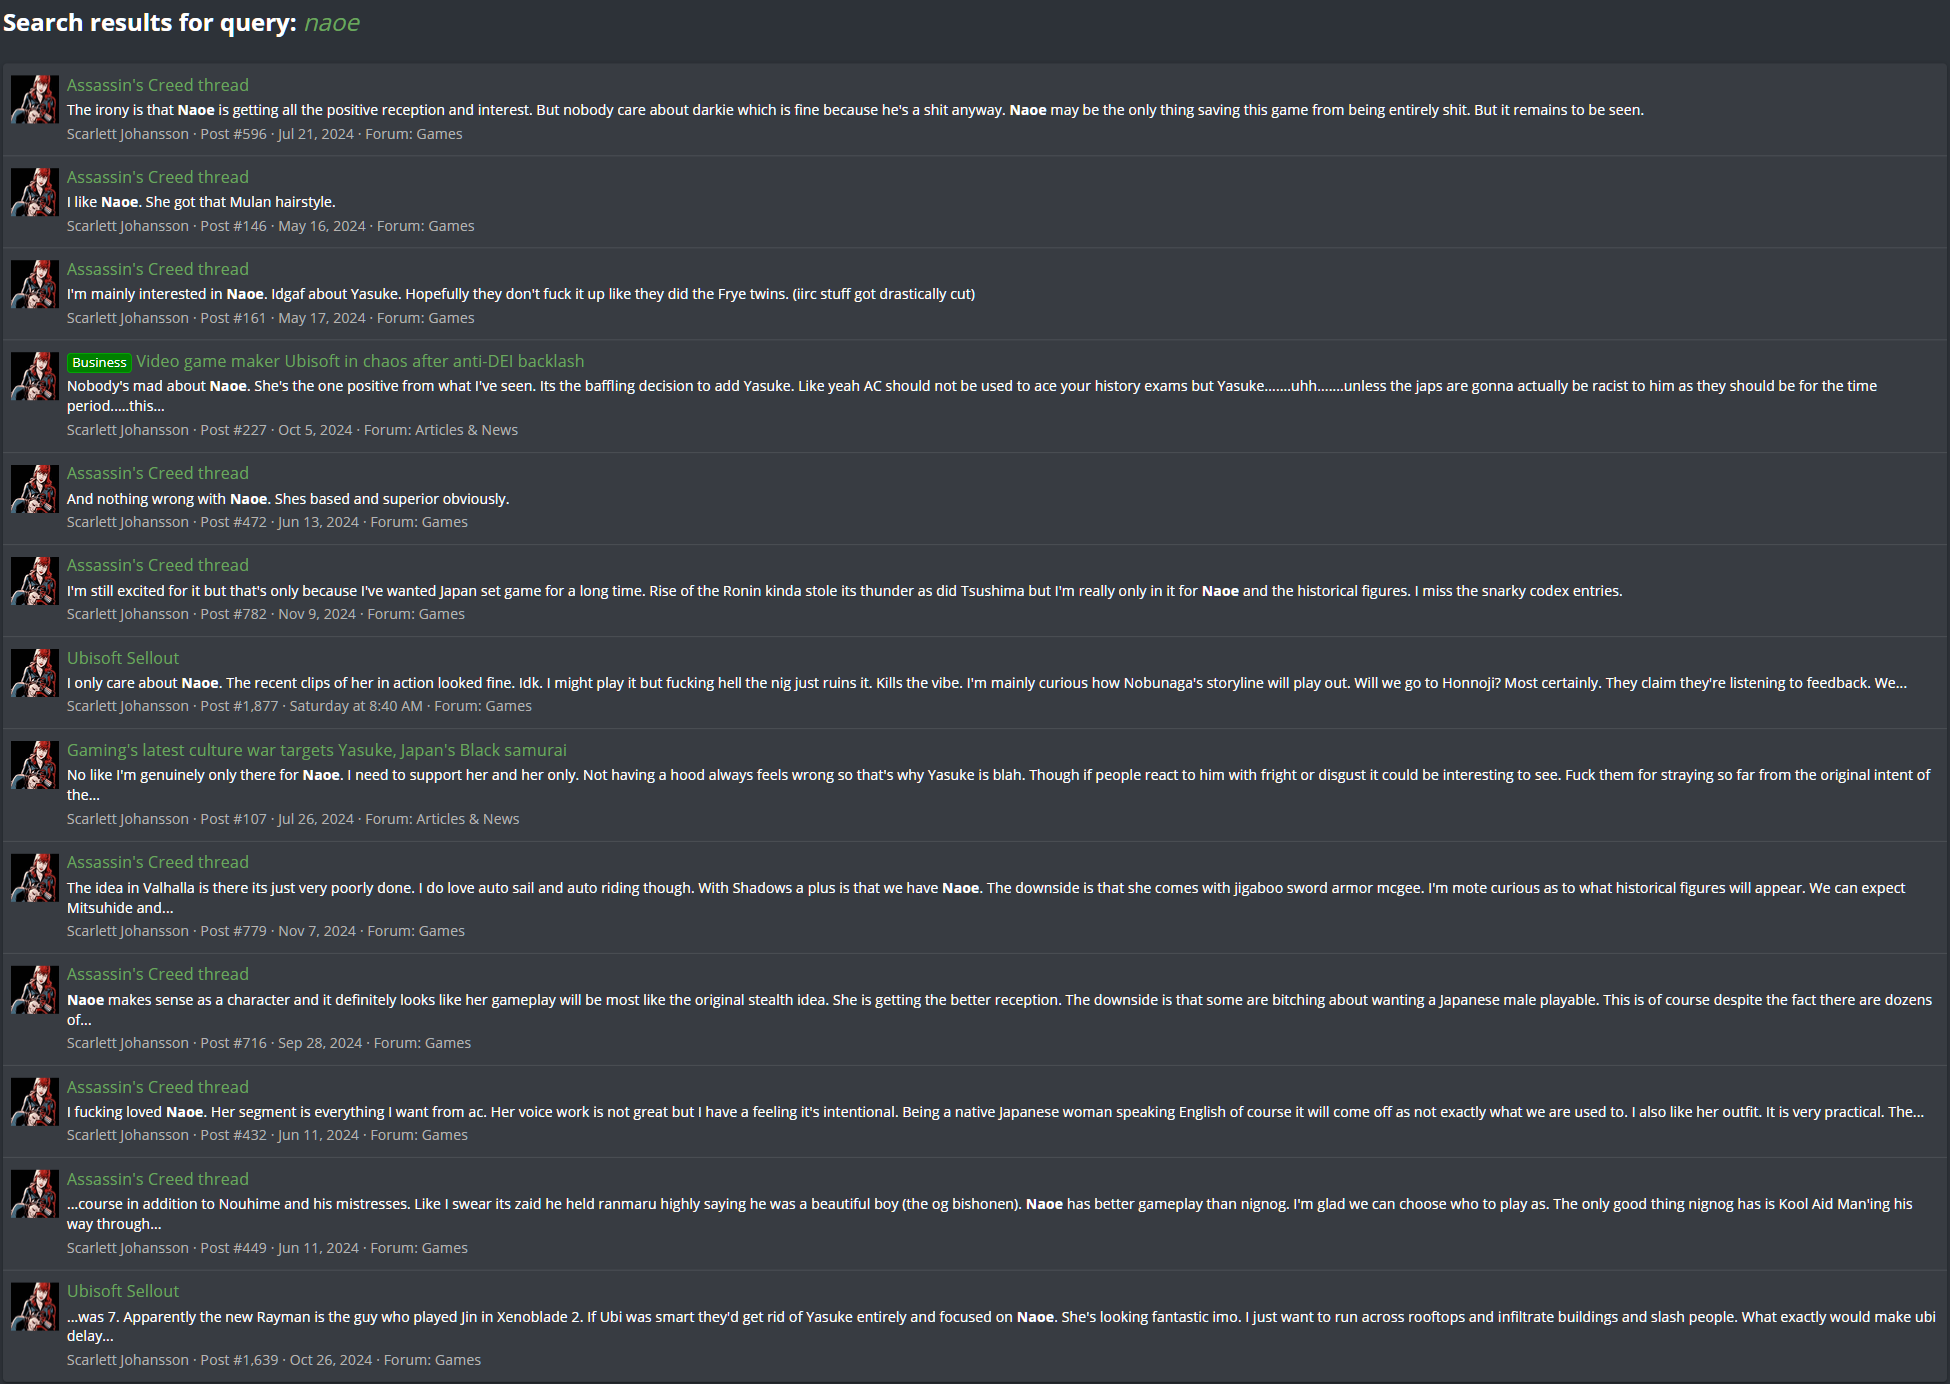Image resolution: width=1950 pixels, height=1384 pixels.
Task: Open Scarlett Johansson profile on Post #472
Action: pyautogui.click(x=128, y=522)
